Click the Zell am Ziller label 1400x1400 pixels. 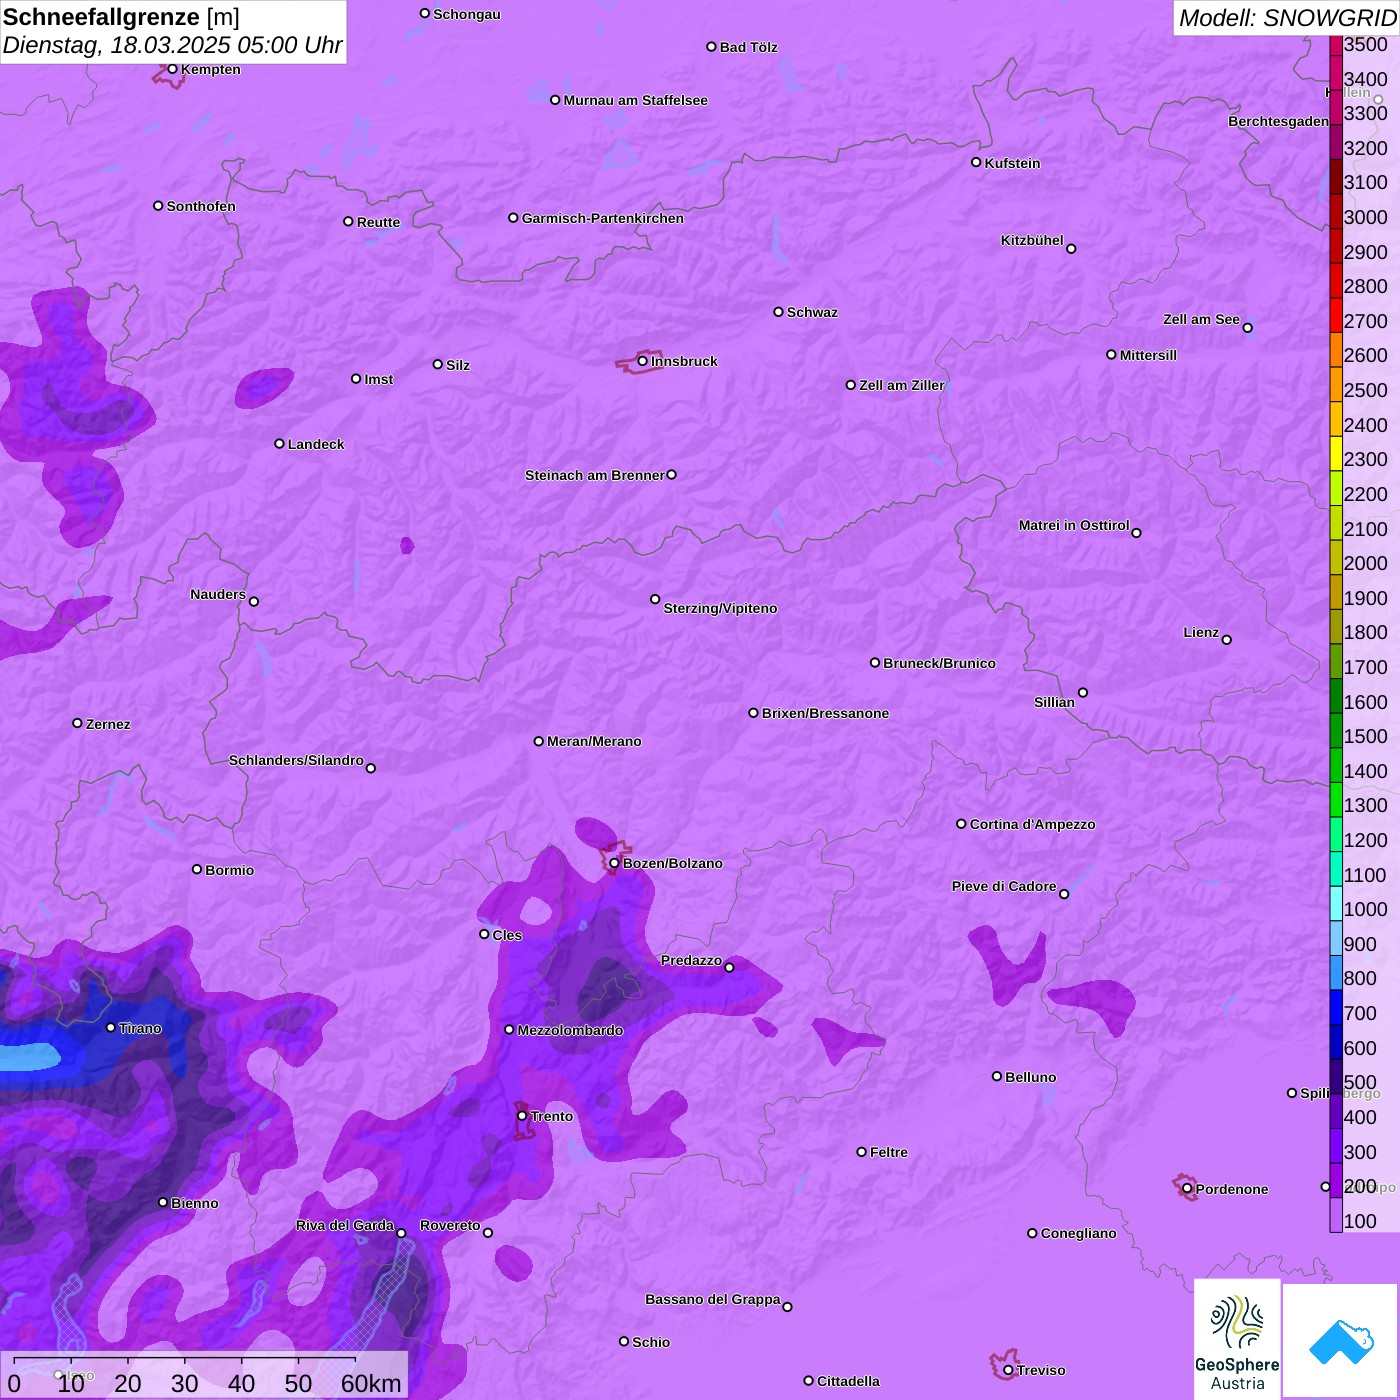pos(902,385)
